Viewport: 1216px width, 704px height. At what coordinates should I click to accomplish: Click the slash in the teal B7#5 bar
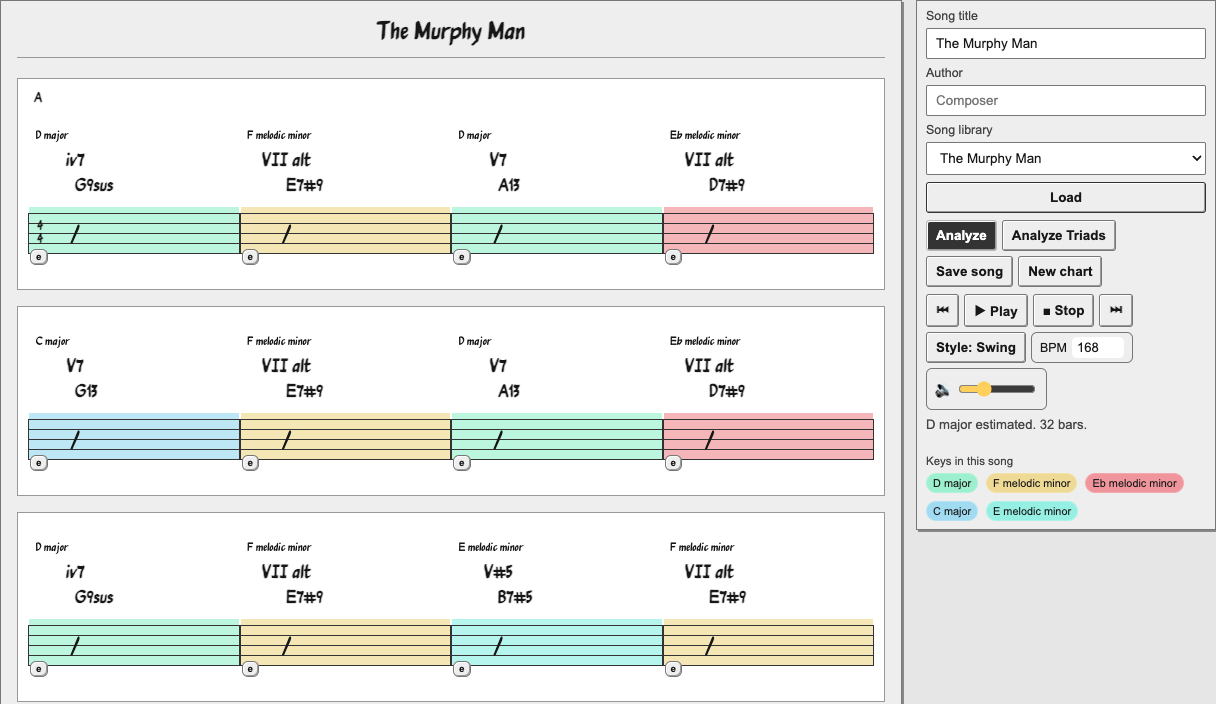498,645
